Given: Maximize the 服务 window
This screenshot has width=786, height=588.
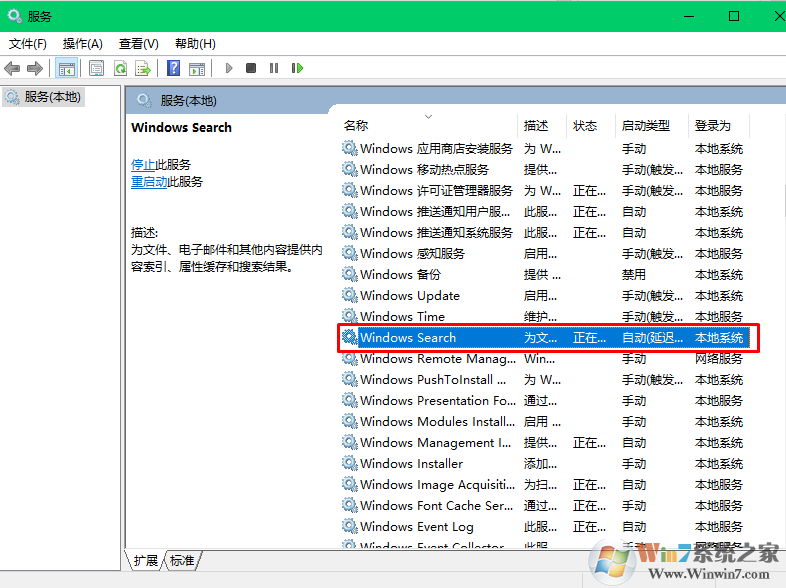Looking at the screenshot, I should tap(733, 16).
